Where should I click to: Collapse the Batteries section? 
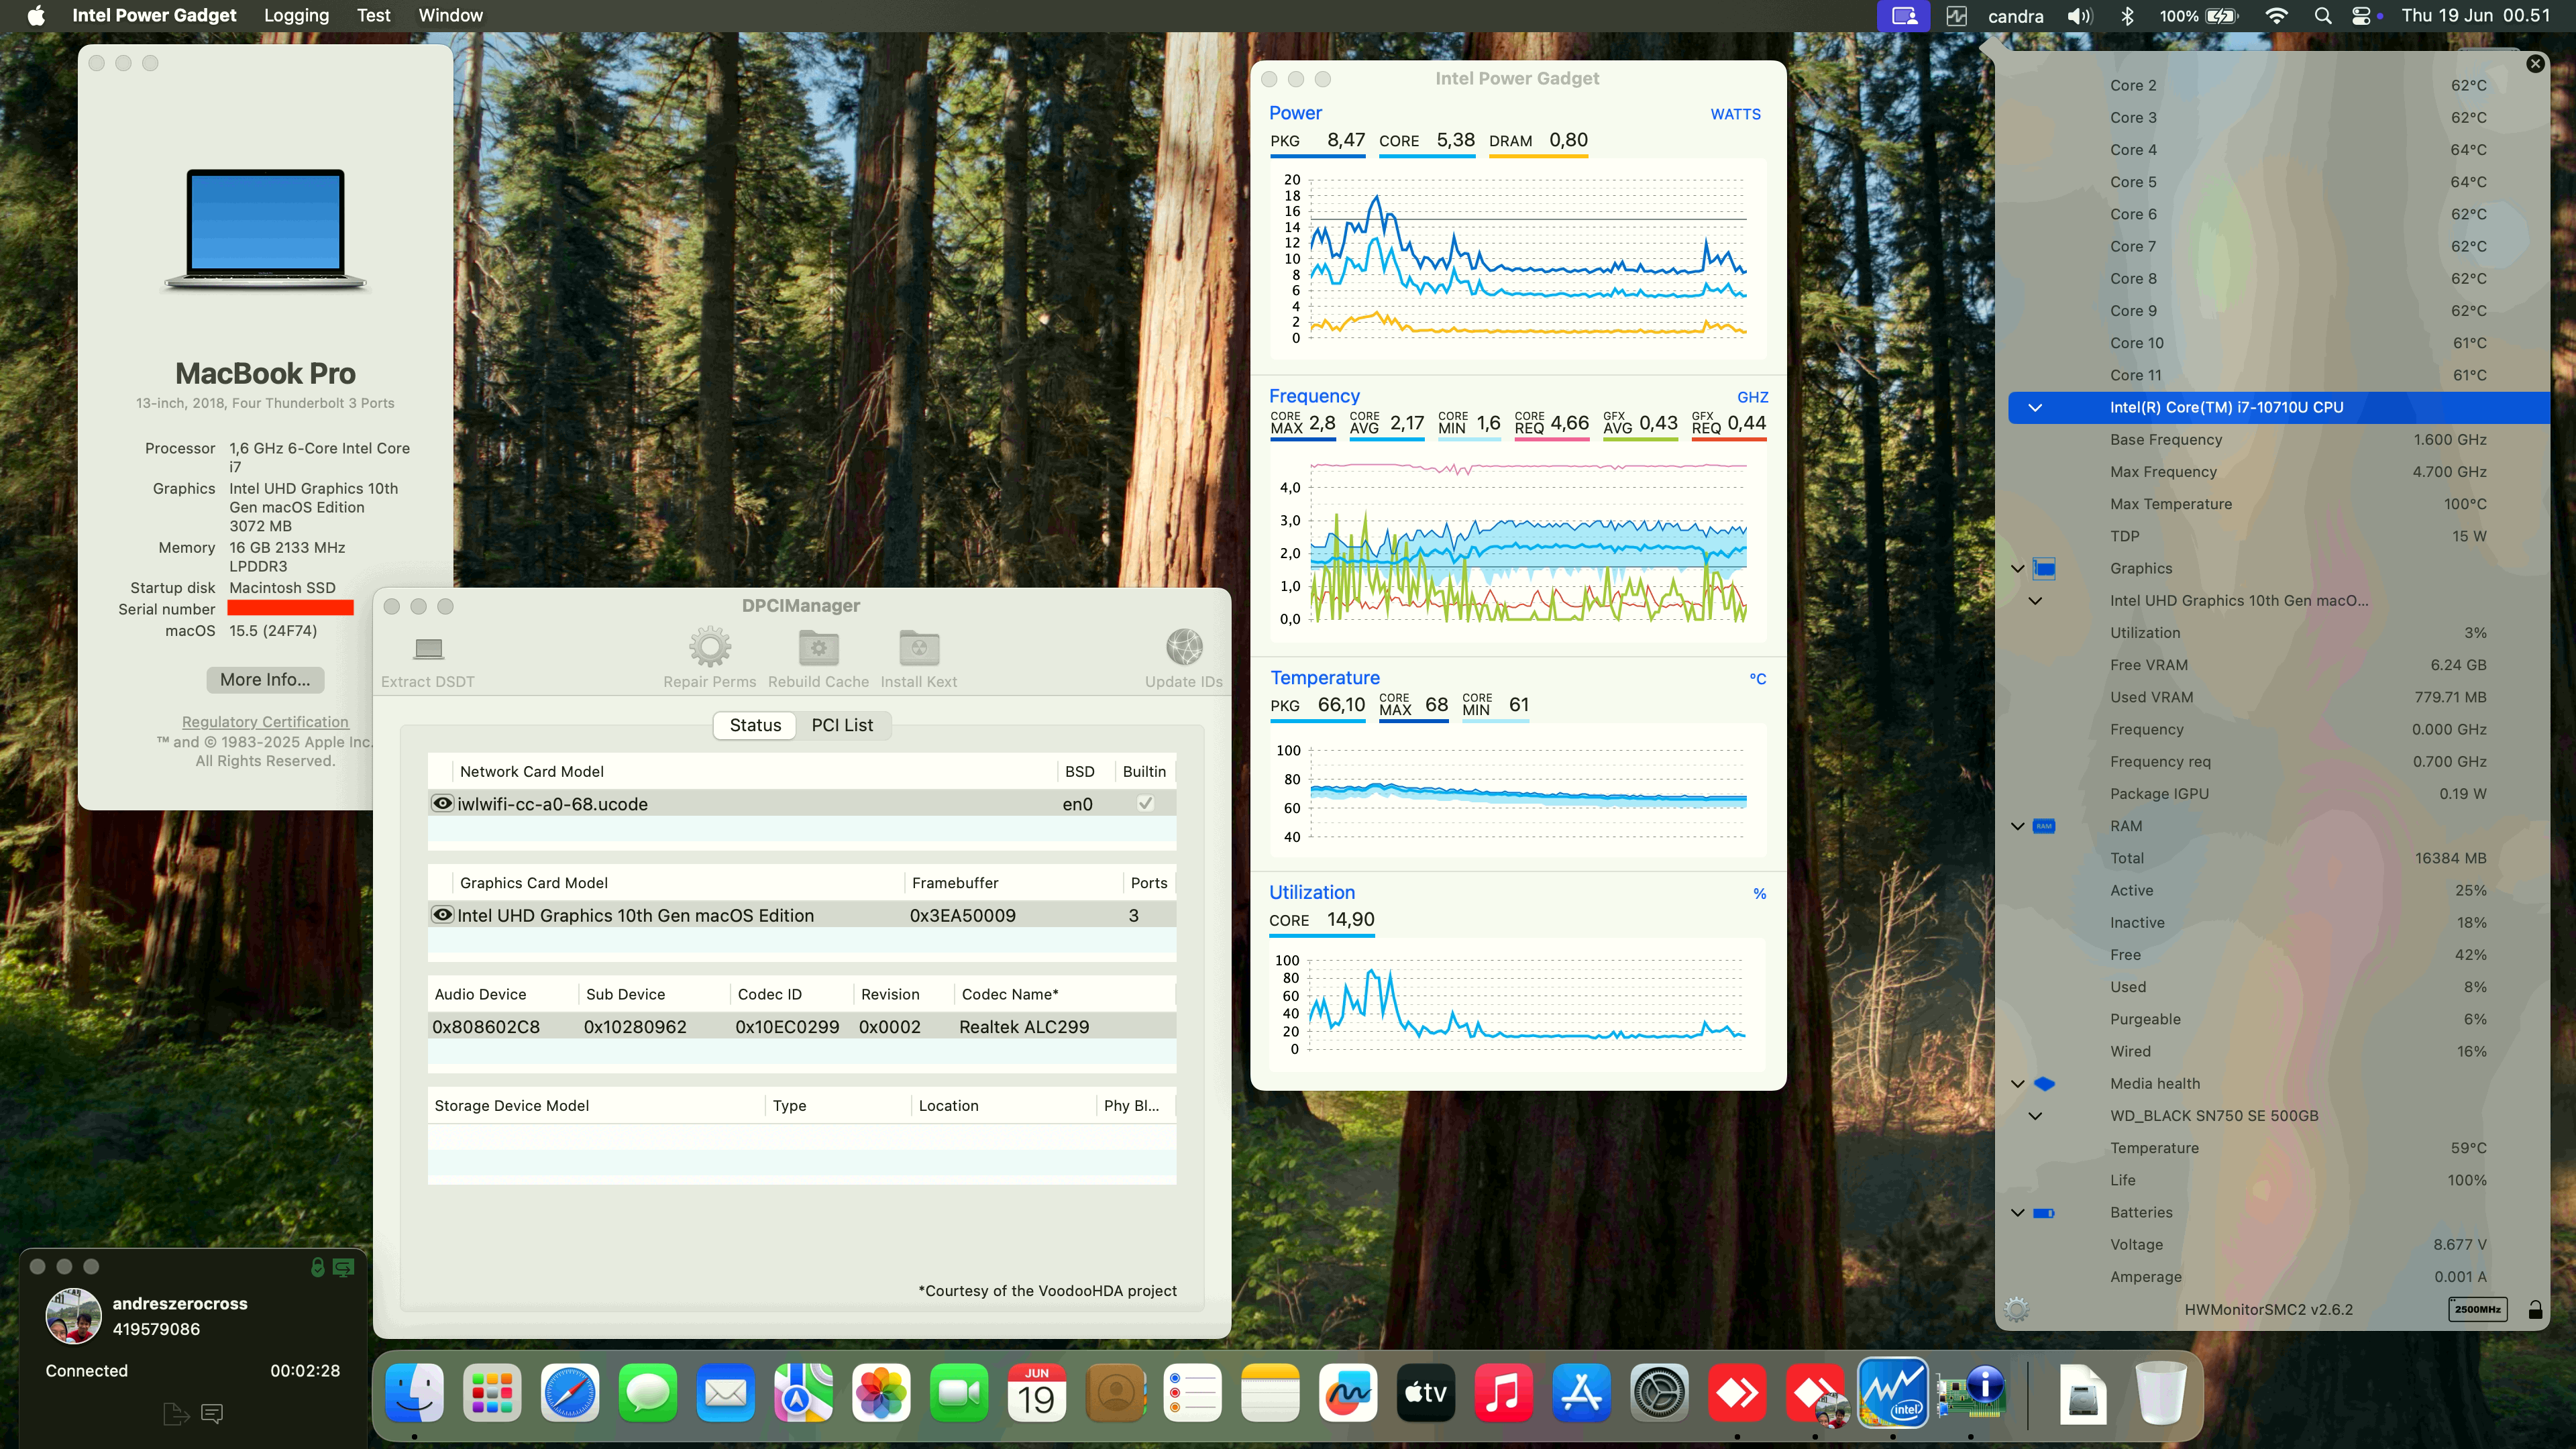[2016, 1212]
